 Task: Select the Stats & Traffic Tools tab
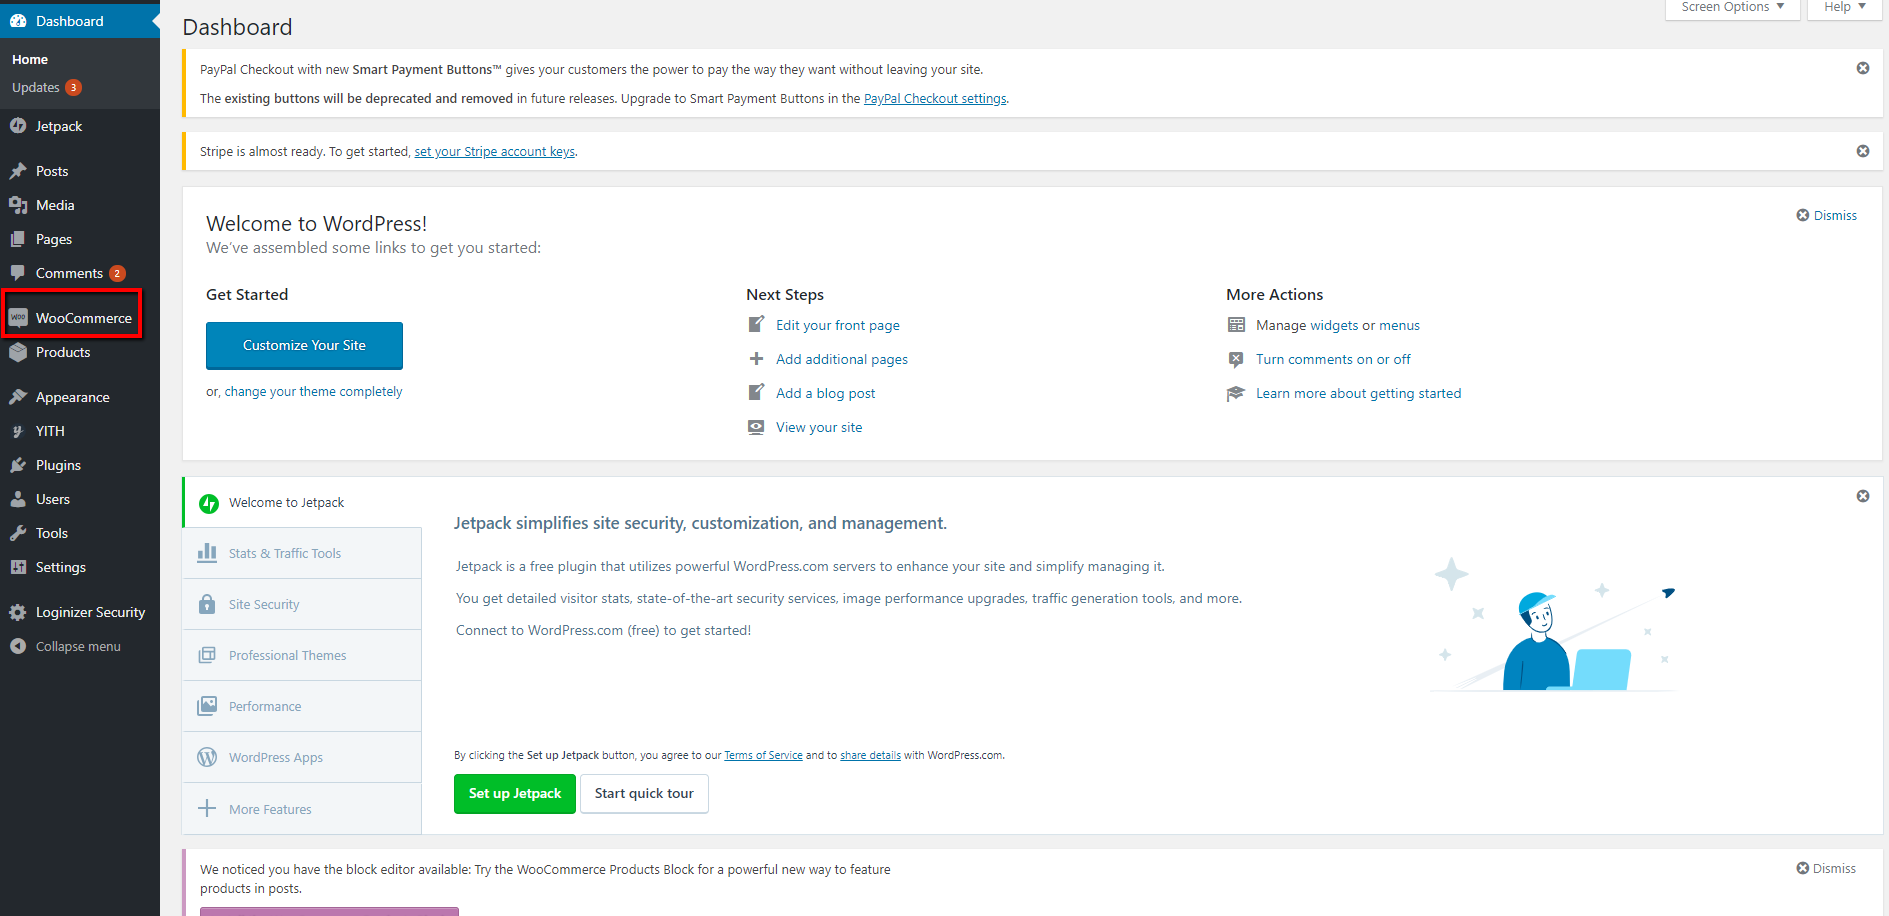tap(302, 553)
